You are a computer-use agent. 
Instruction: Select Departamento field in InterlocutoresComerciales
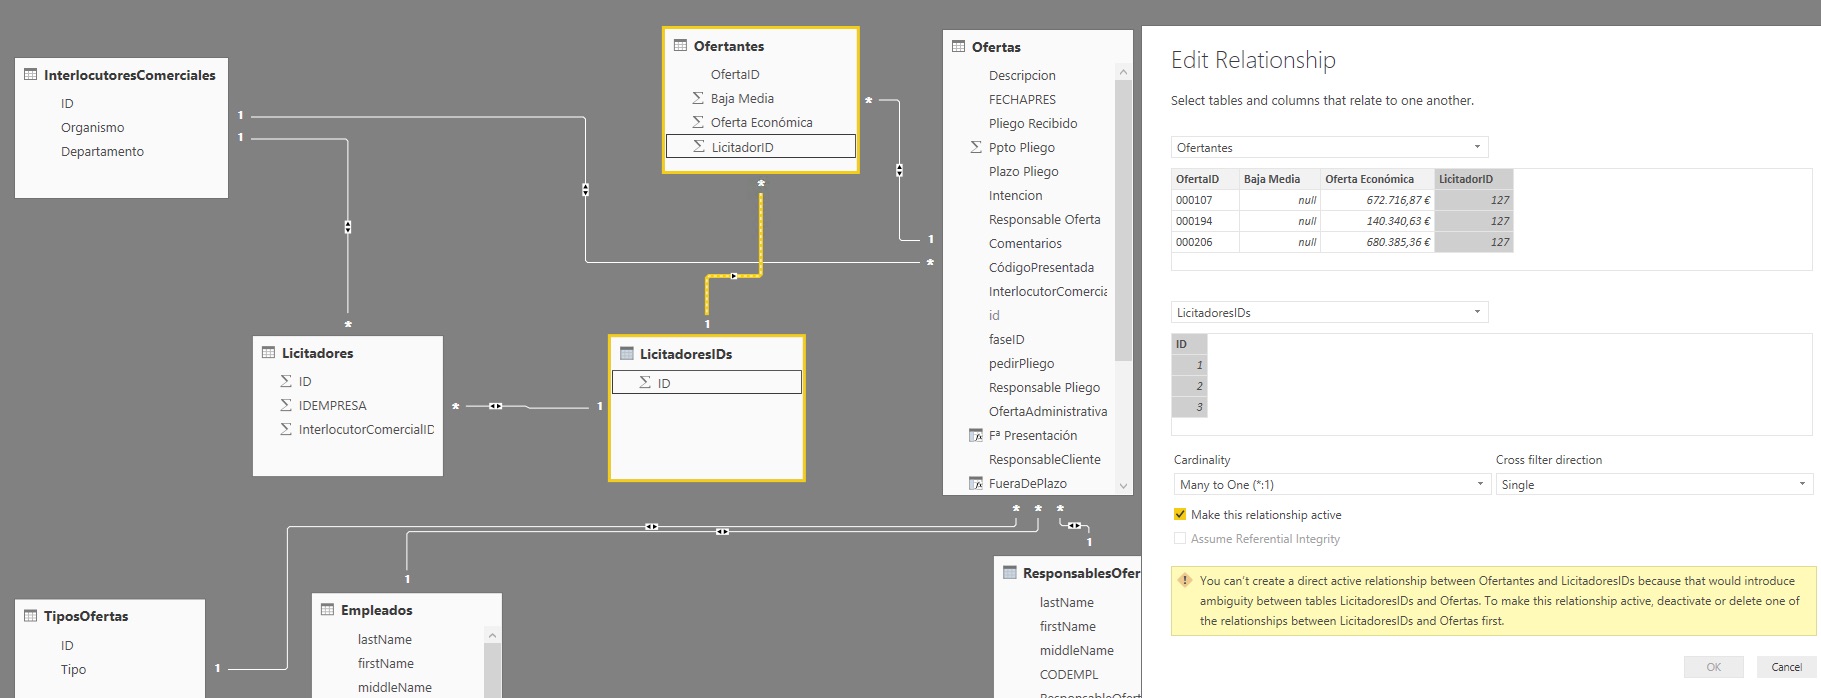click(102, 151)
